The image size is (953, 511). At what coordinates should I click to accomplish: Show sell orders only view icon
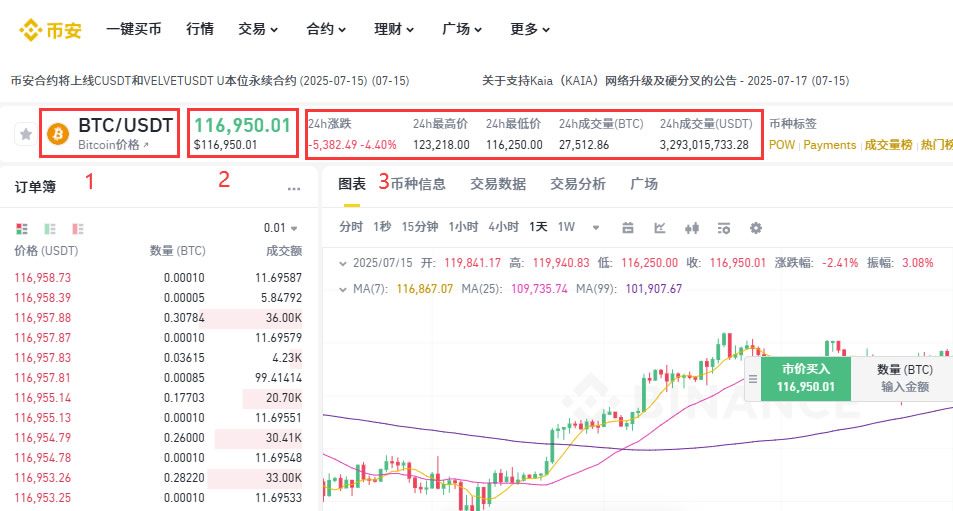click(x=78, y=228)
